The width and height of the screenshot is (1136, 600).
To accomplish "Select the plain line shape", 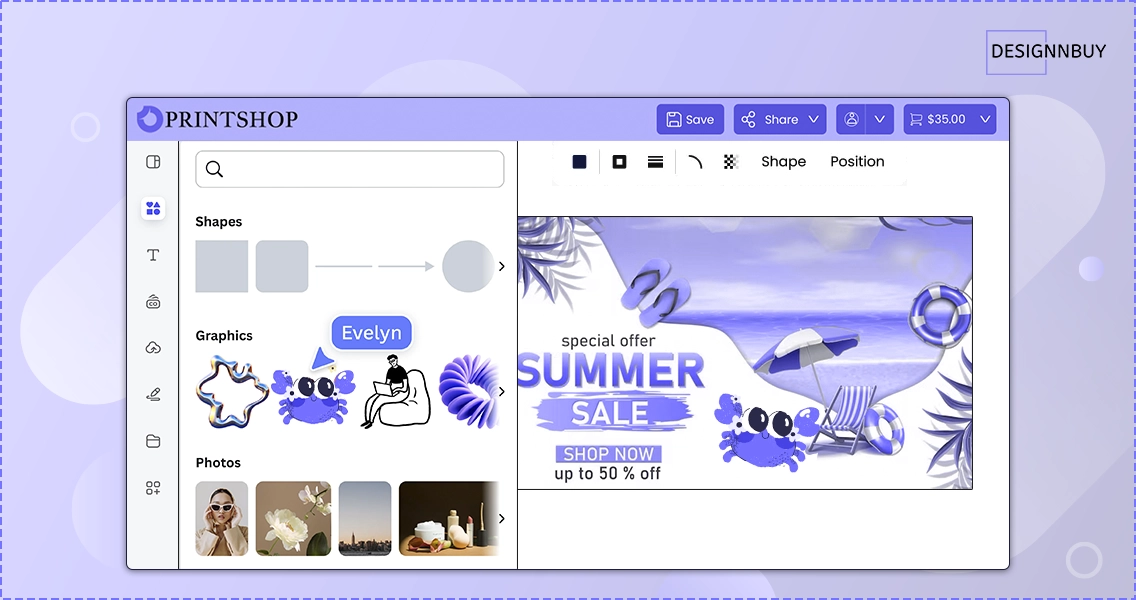I will [x=343, y=267].
